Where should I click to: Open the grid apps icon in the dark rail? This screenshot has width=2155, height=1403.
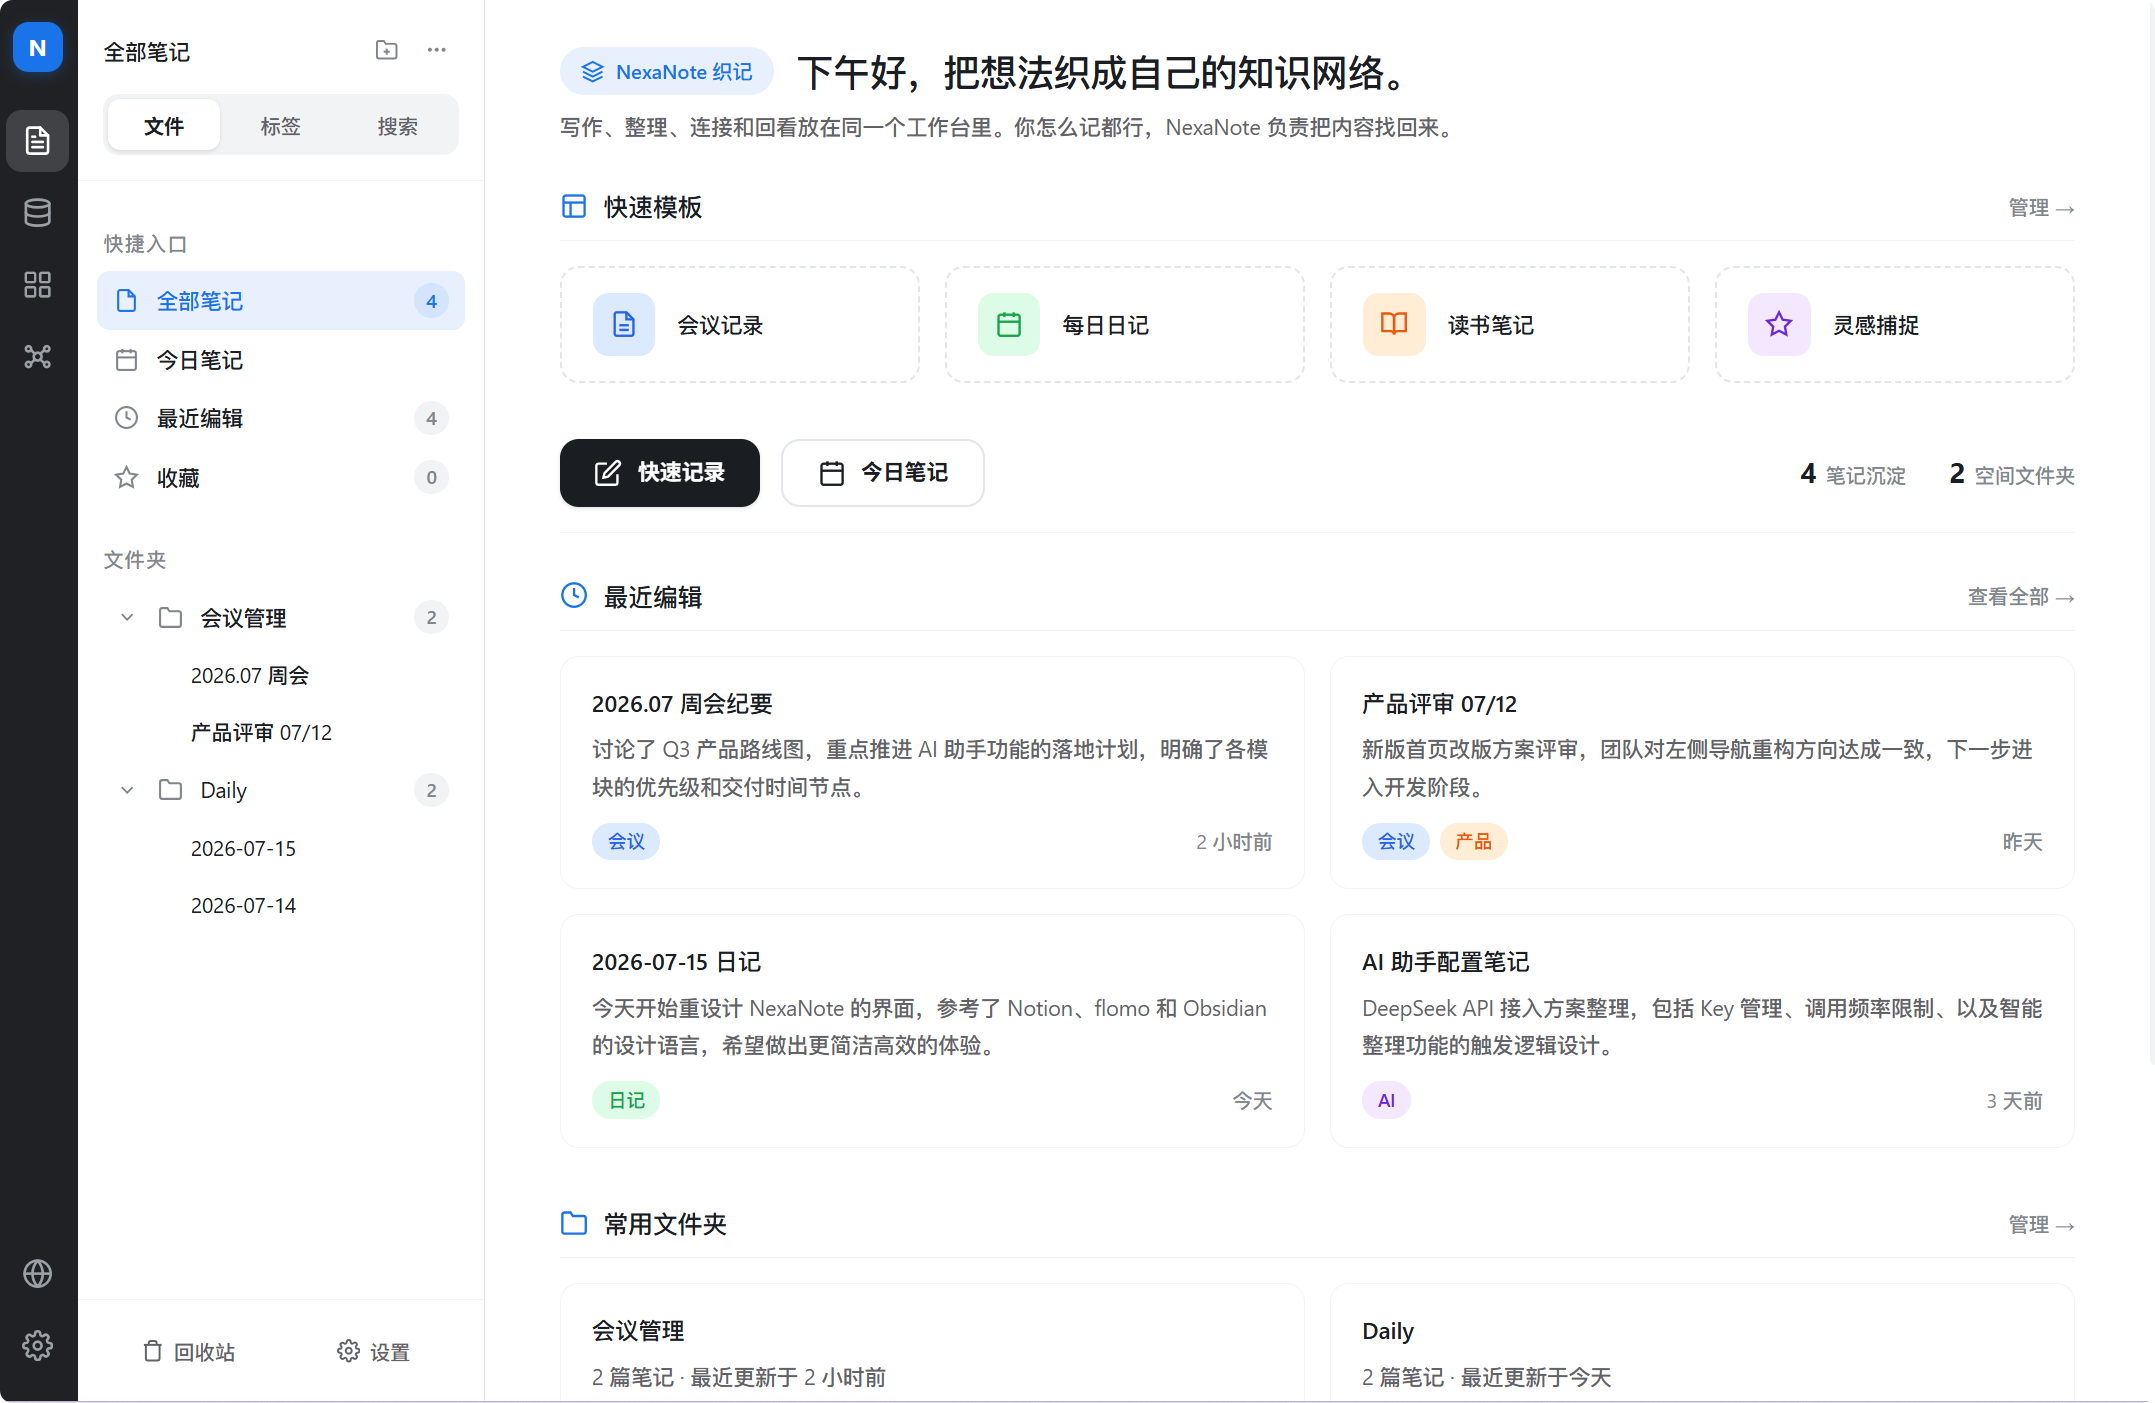(x=38, y=284)
